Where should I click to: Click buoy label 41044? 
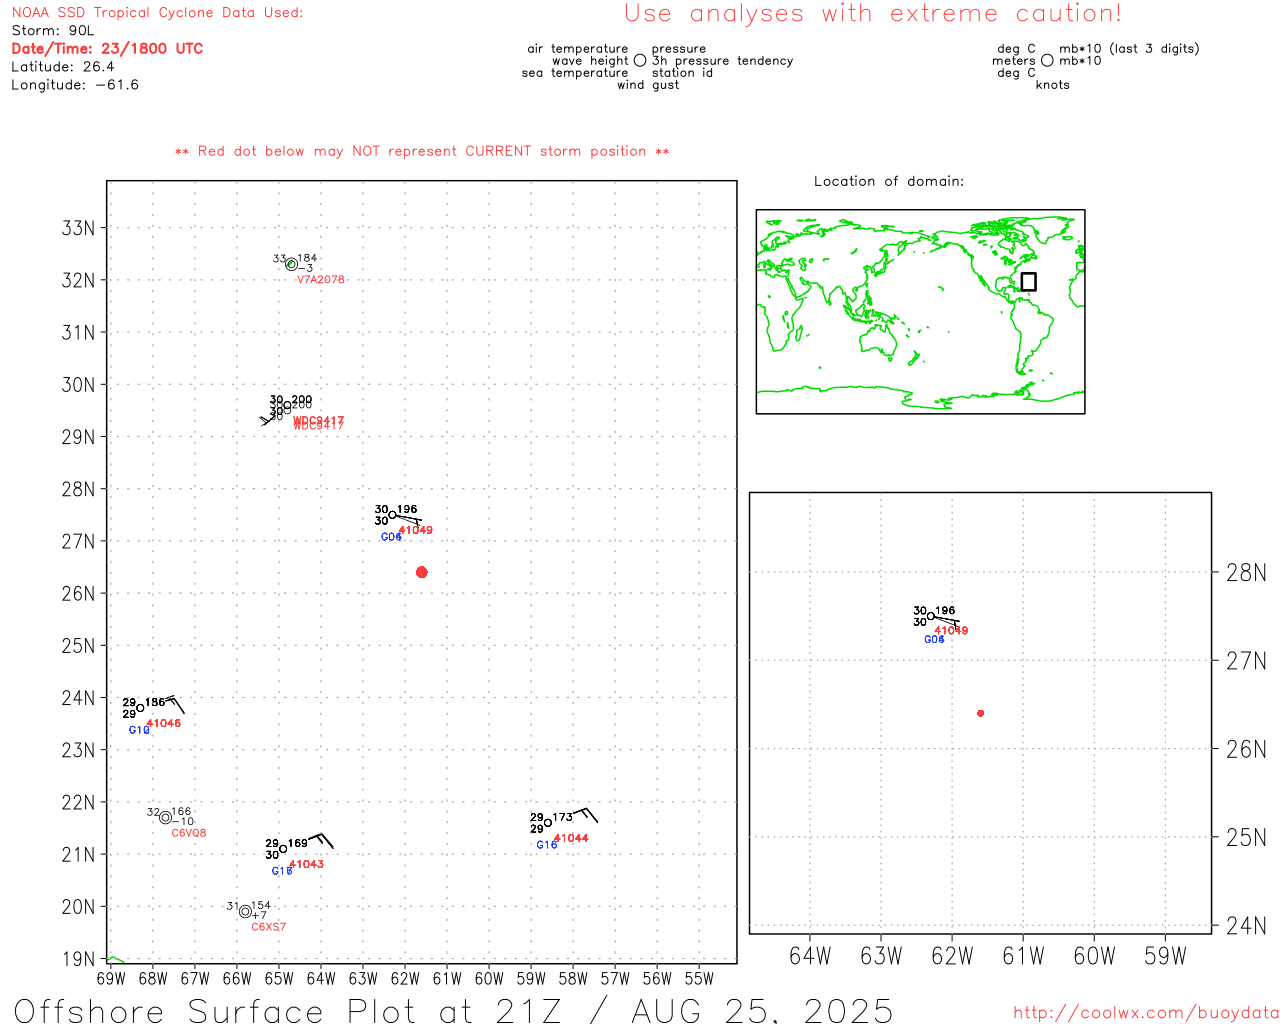571,838
